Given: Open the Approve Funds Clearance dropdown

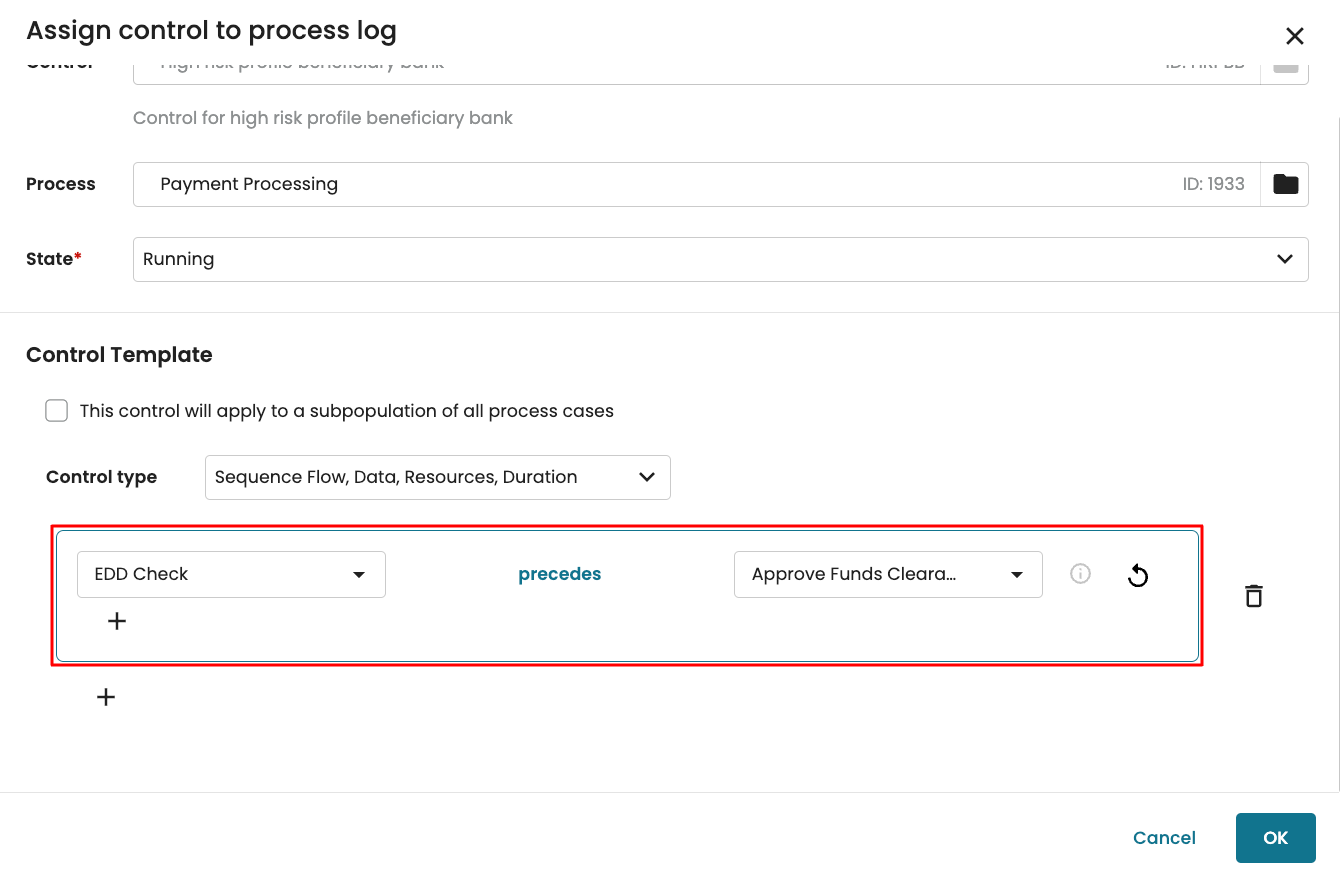Looking at the screenshot, I should point(888,574).
